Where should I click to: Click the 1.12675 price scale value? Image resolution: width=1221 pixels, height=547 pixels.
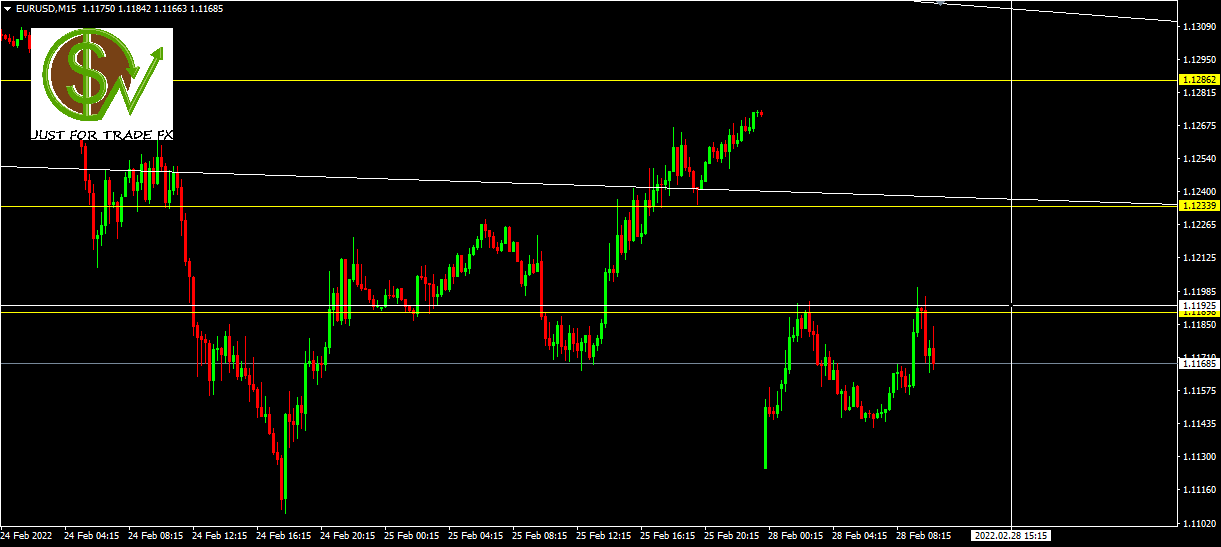(1199, 125)
